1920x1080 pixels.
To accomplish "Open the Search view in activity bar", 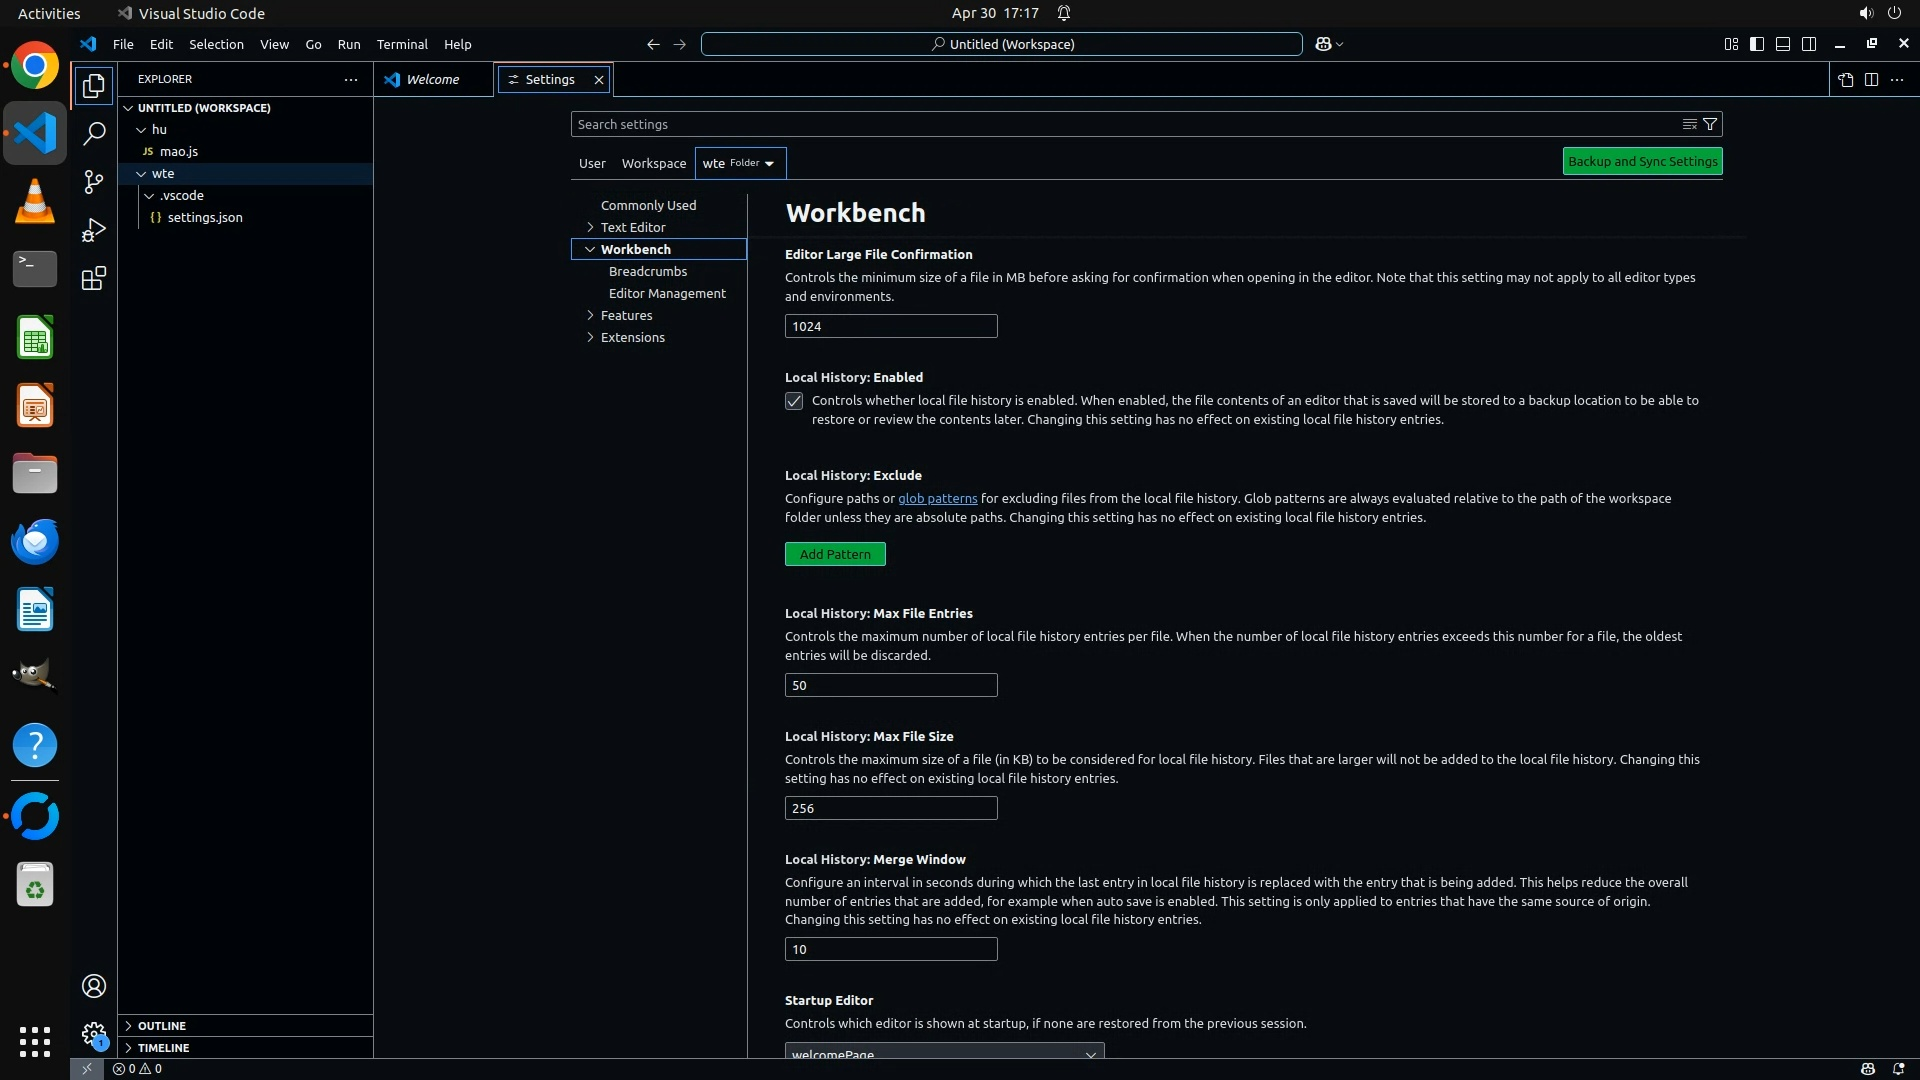I will [x=94, y=134].
